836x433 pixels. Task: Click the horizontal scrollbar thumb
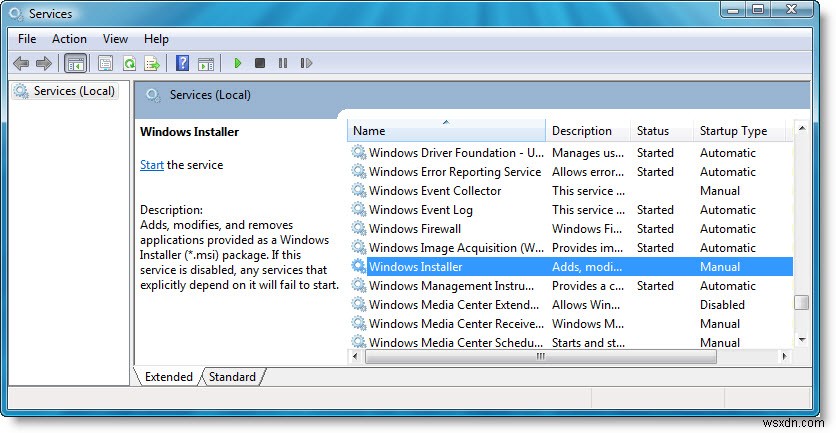[540, 356]
